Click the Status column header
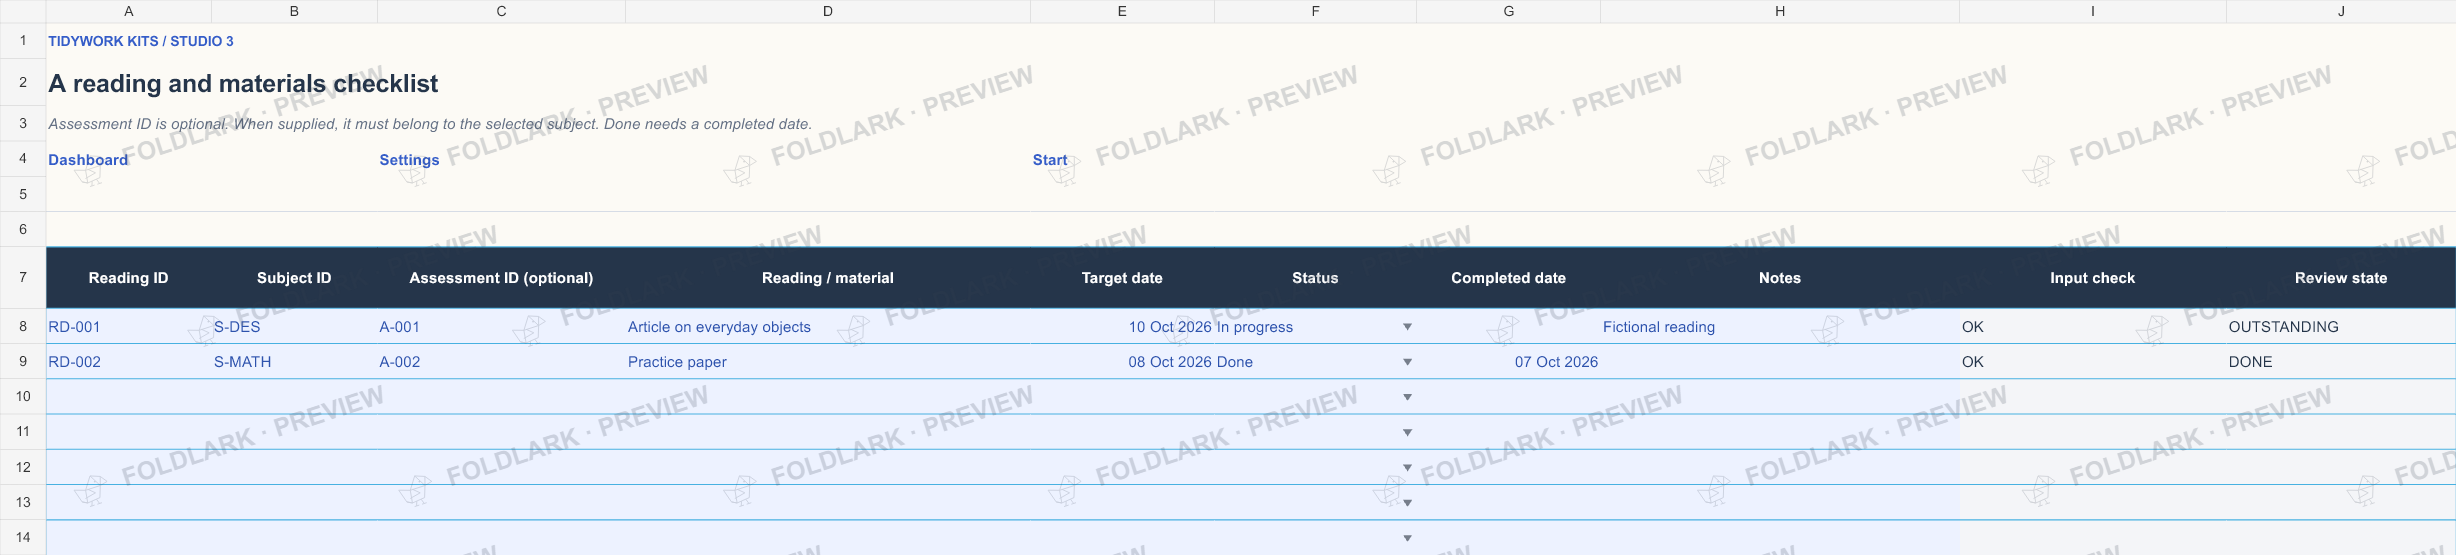This screenshot has height=555, width=2456. coord(1315,278)
